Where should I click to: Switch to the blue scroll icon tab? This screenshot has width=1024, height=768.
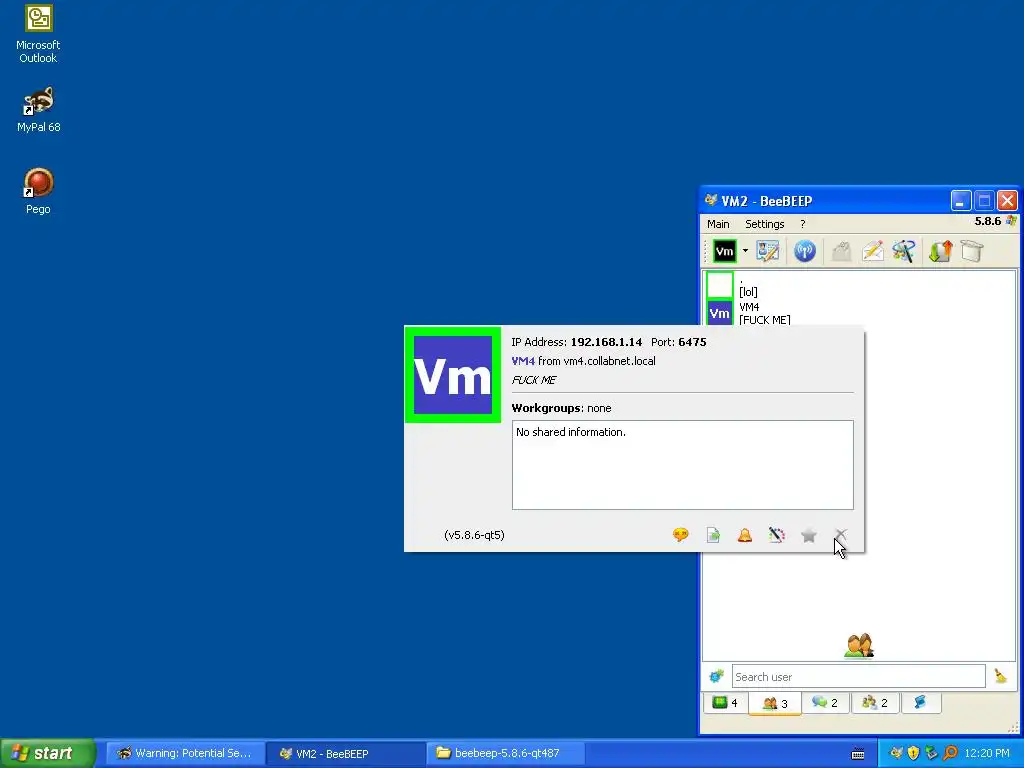(921, 703)
